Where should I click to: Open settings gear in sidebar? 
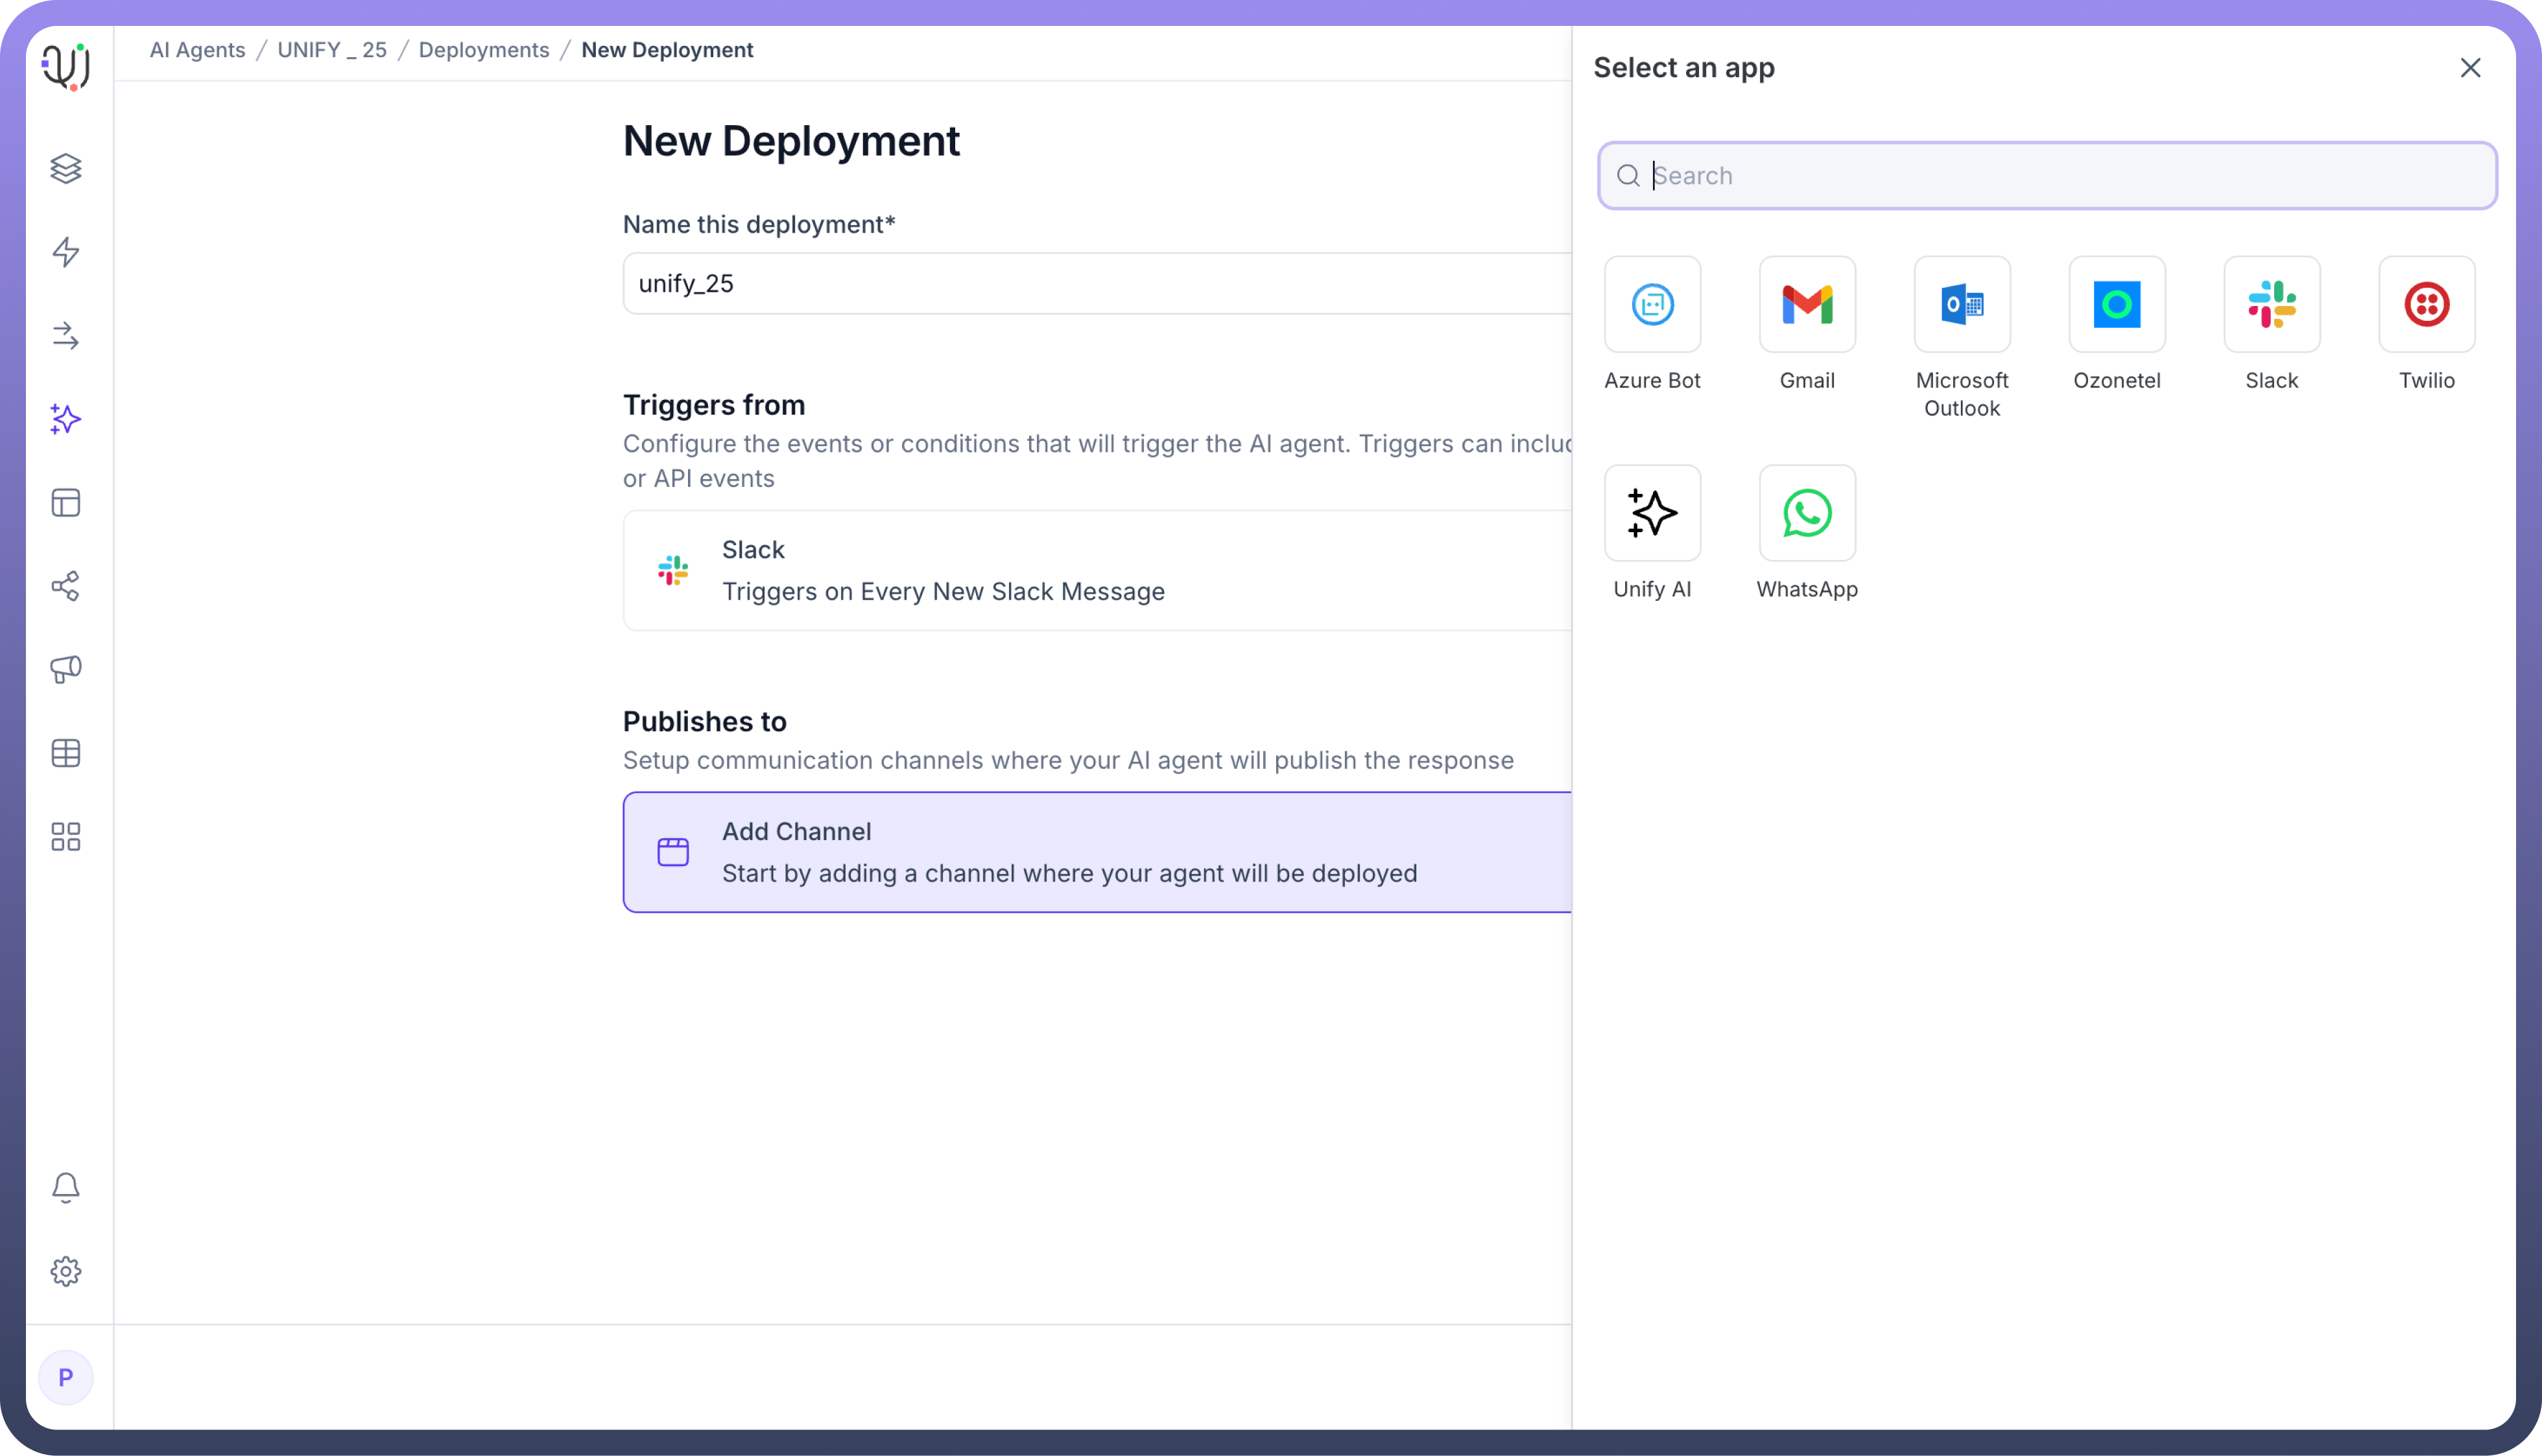[x=66, y=1271]
